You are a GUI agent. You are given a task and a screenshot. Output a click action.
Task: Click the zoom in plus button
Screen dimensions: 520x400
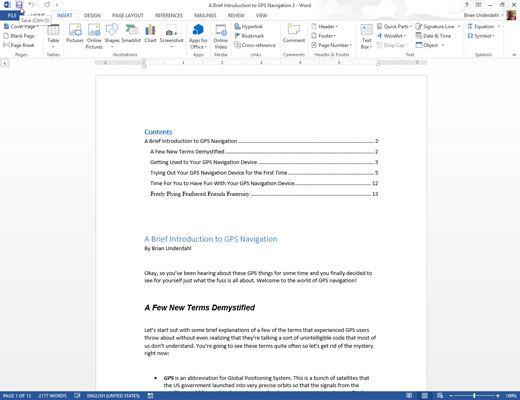point(498,396)
